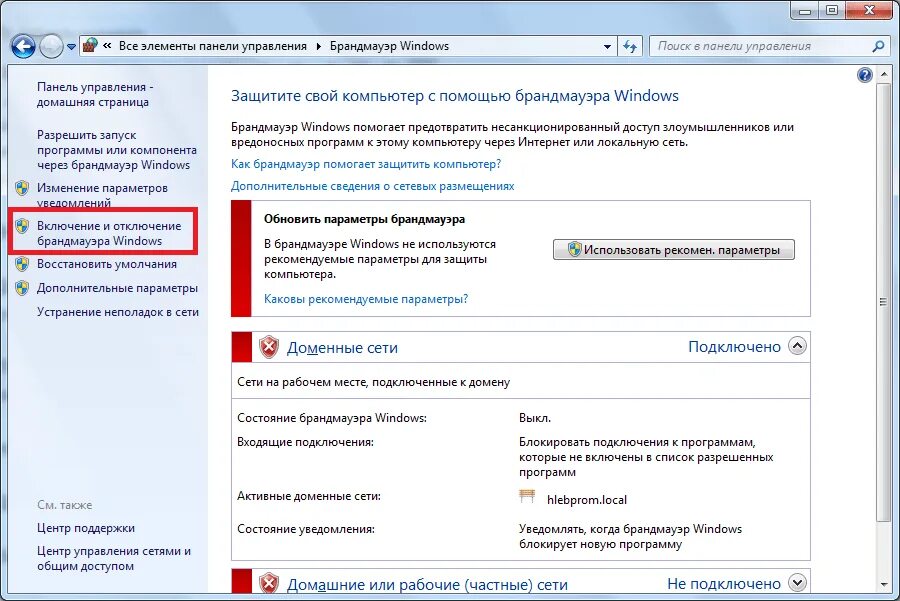Open «Центр поддержки» link

pyautogui.click(x=86, y=528)
